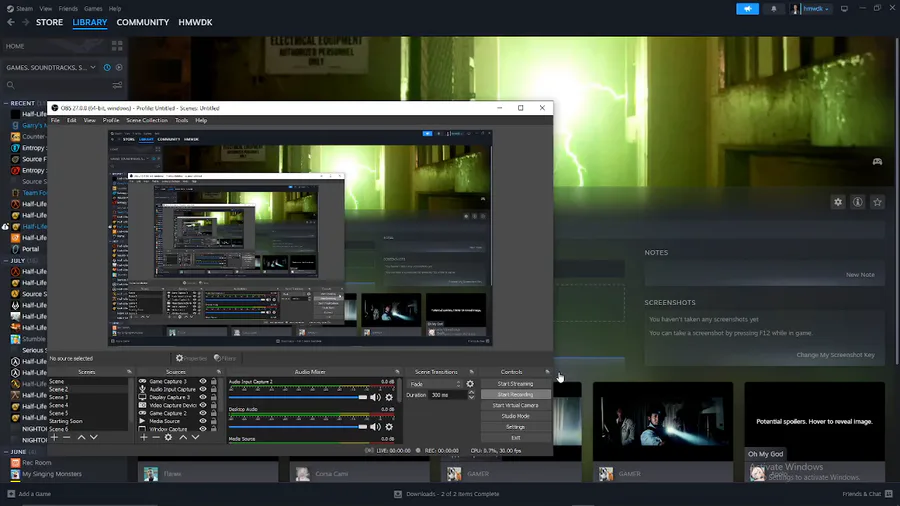Click Change My Screenshot Key link
900x506 pixels.
(x=835, y=355)
